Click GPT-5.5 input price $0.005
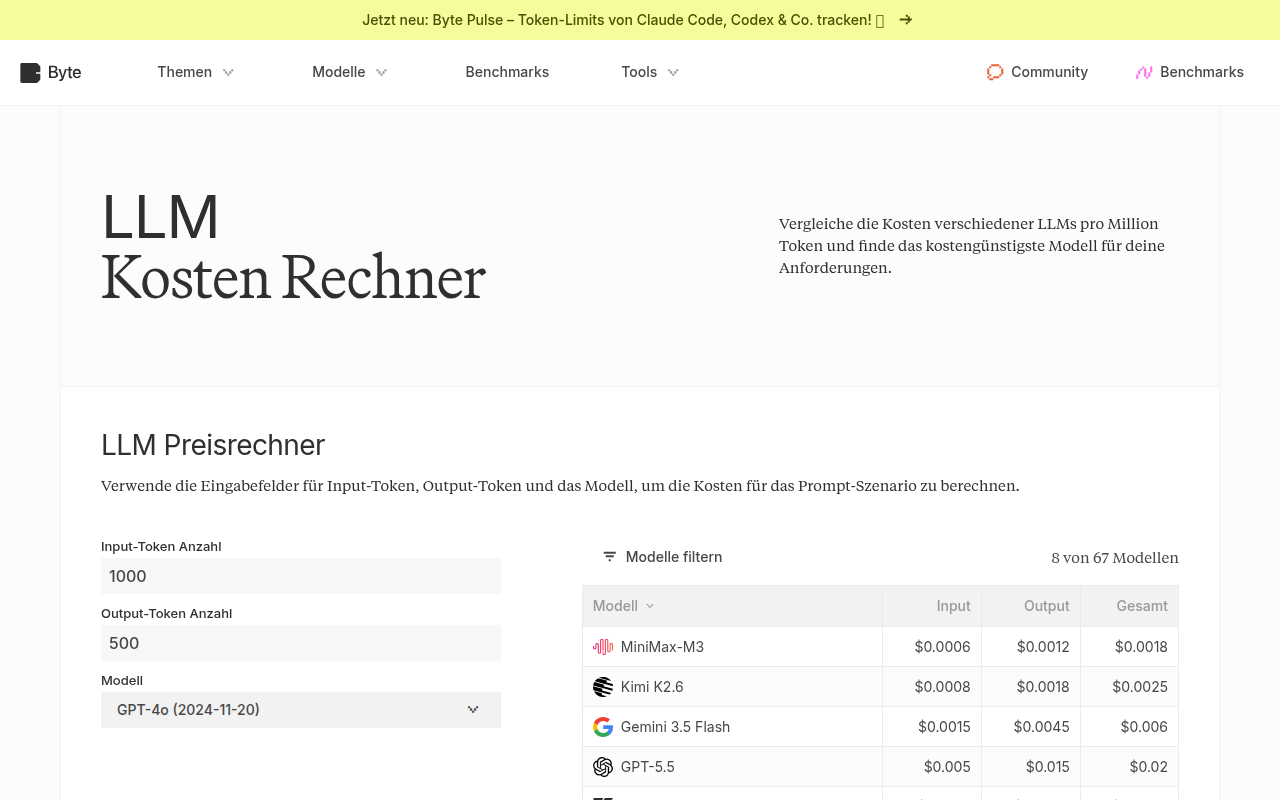Image resolution: width=1280 pixels, height=800 pixels. [x=947, y=767]
